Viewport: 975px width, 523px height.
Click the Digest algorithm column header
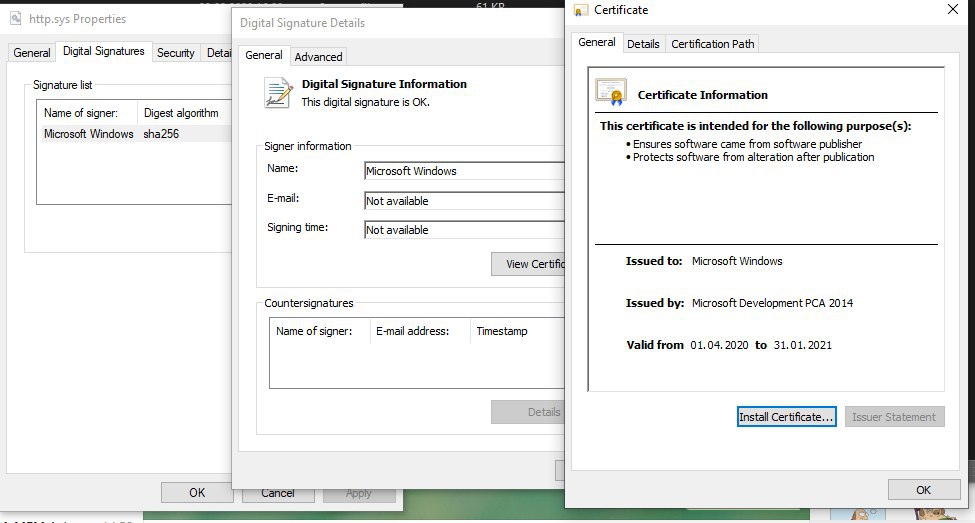[185, 113]
